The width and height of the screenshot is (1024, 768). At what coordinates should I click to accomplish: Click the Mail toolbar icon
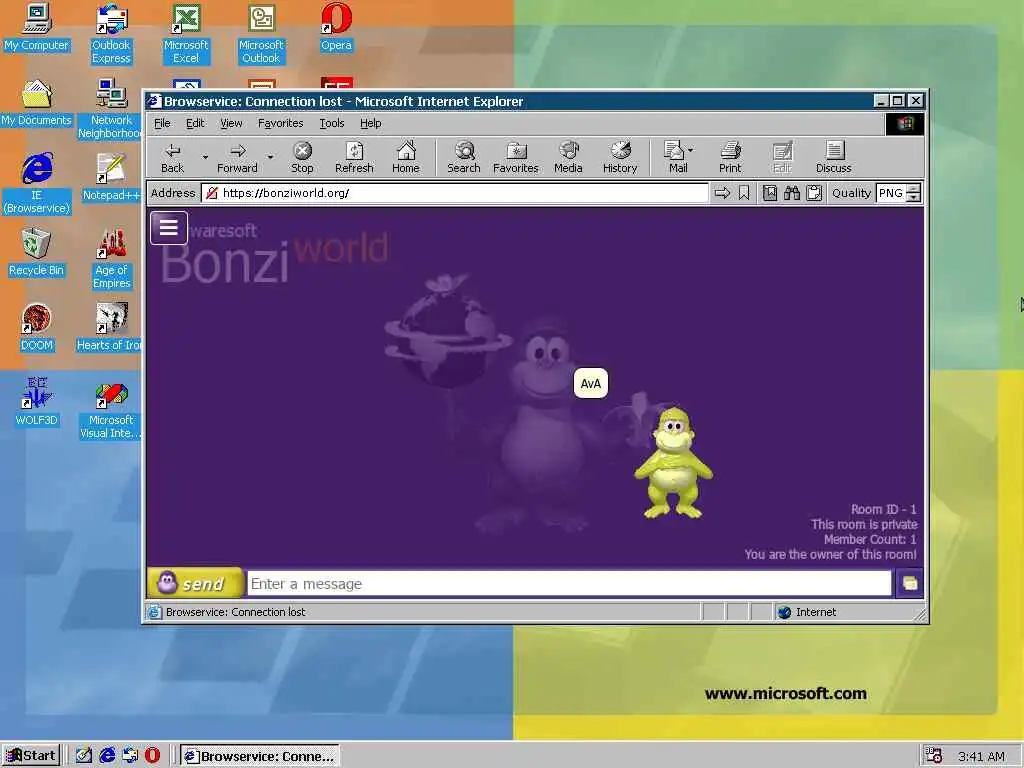674,157
